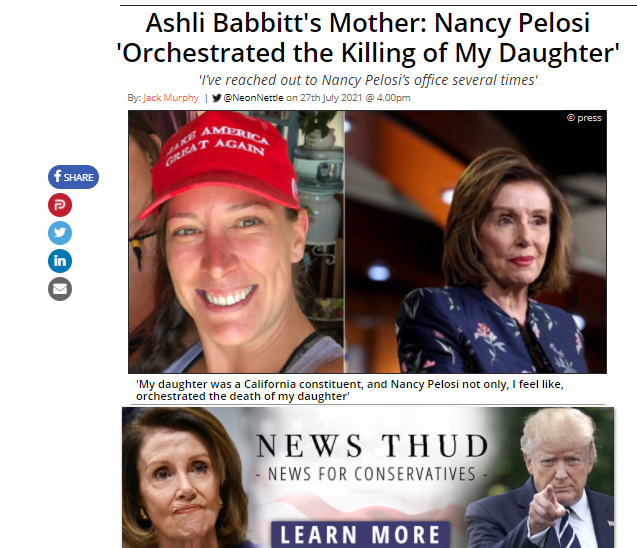Click the Twitter bird beside @NeonNettle
This screenshot has width=637, height=548.
(217, 98)
